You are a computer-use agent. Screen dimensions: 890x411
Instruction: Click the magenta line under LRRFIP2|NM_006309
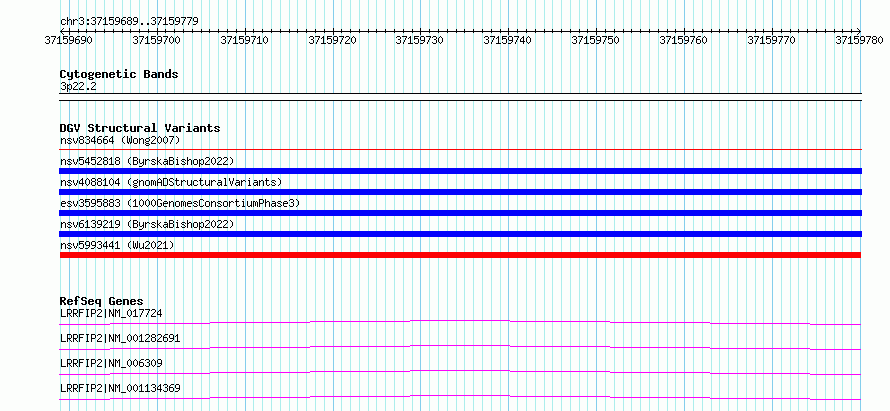(460, 372)
